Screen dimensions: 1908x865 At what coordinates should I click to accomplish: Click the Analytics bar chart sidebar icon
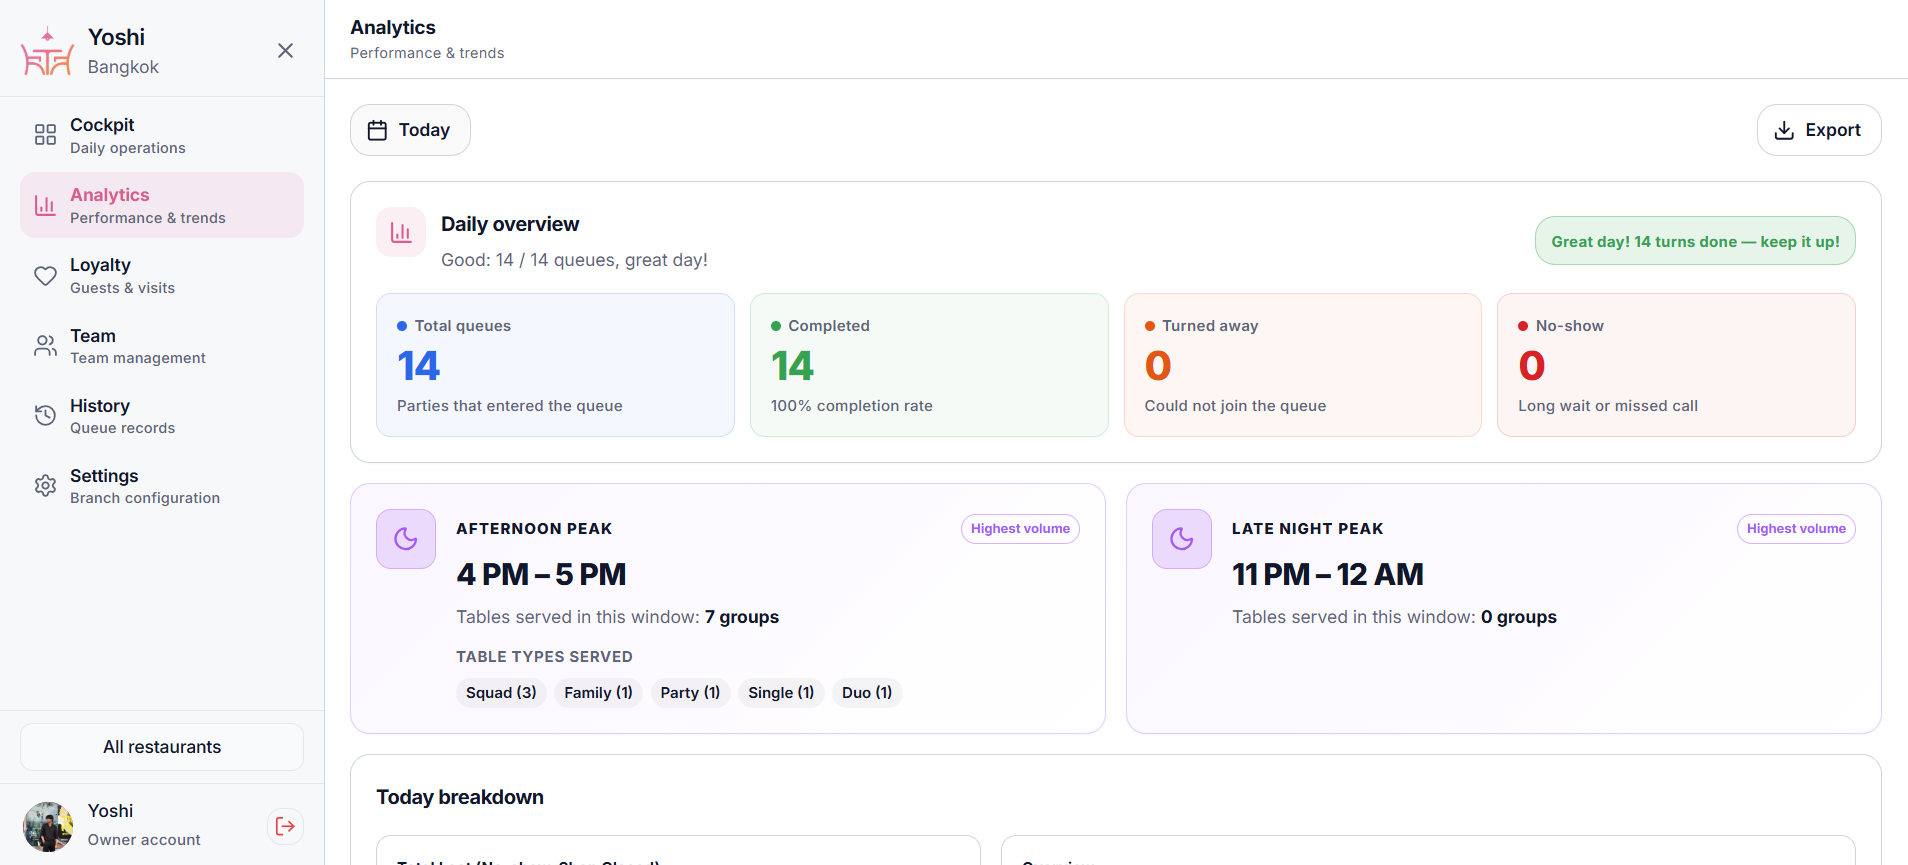click(45, 205)
